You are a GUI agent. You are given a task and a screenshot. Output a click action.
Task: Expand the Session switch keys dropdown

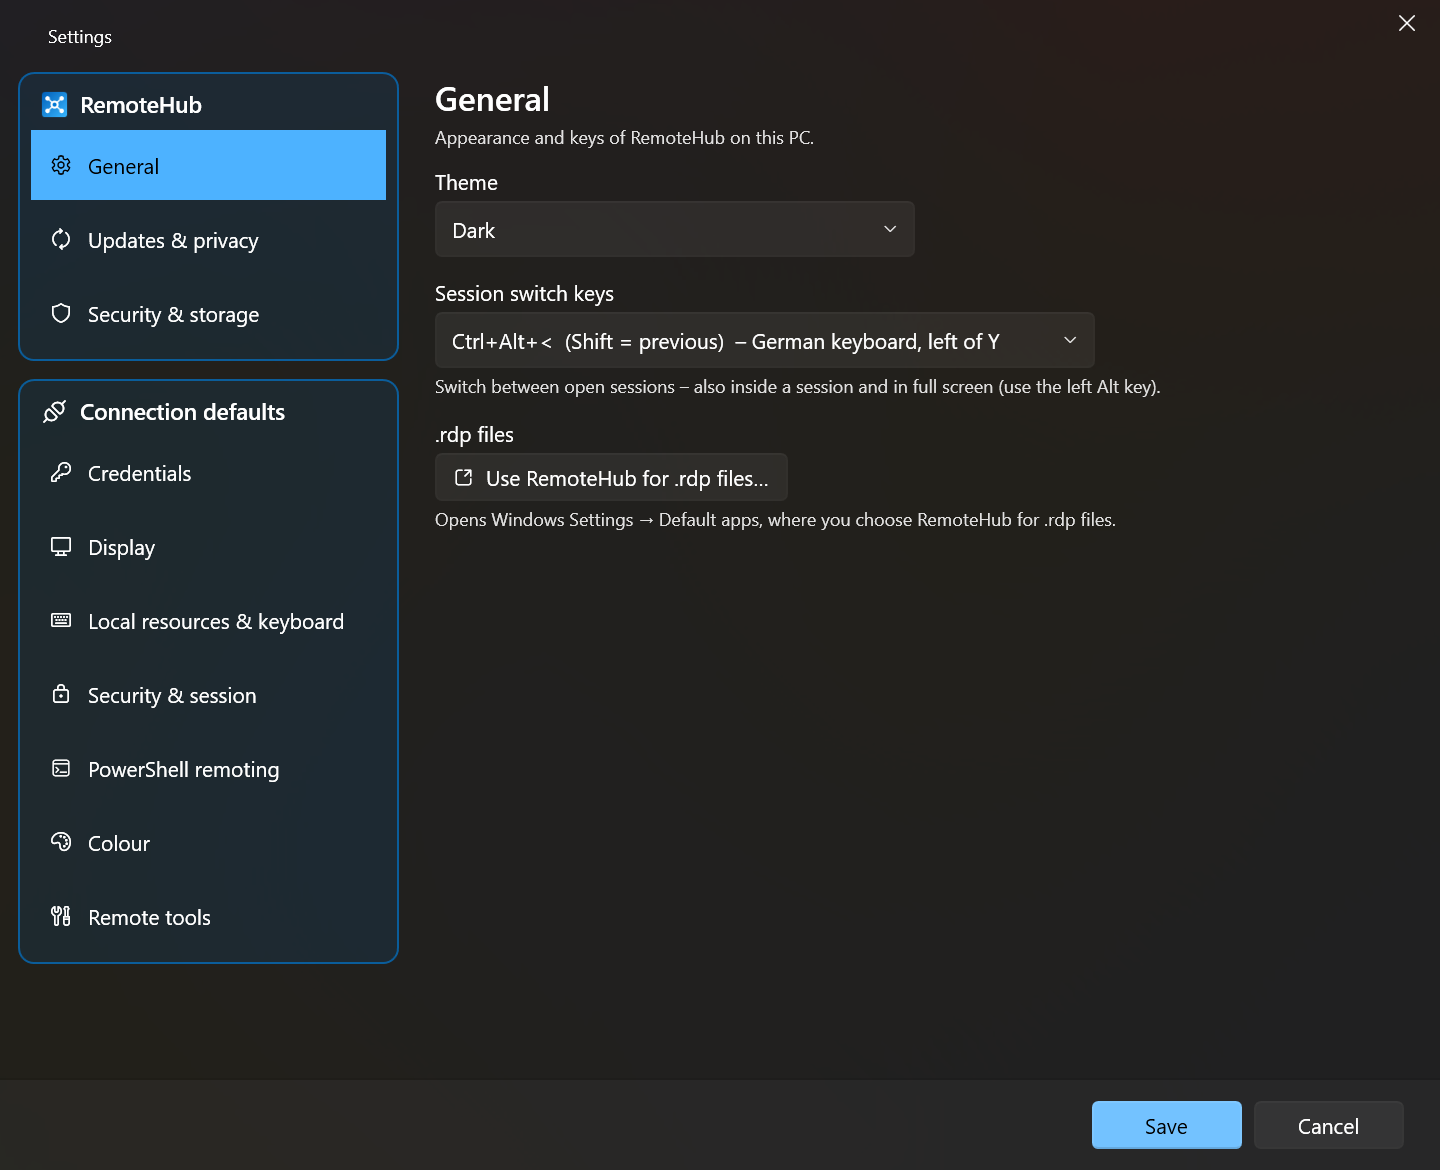765,341
